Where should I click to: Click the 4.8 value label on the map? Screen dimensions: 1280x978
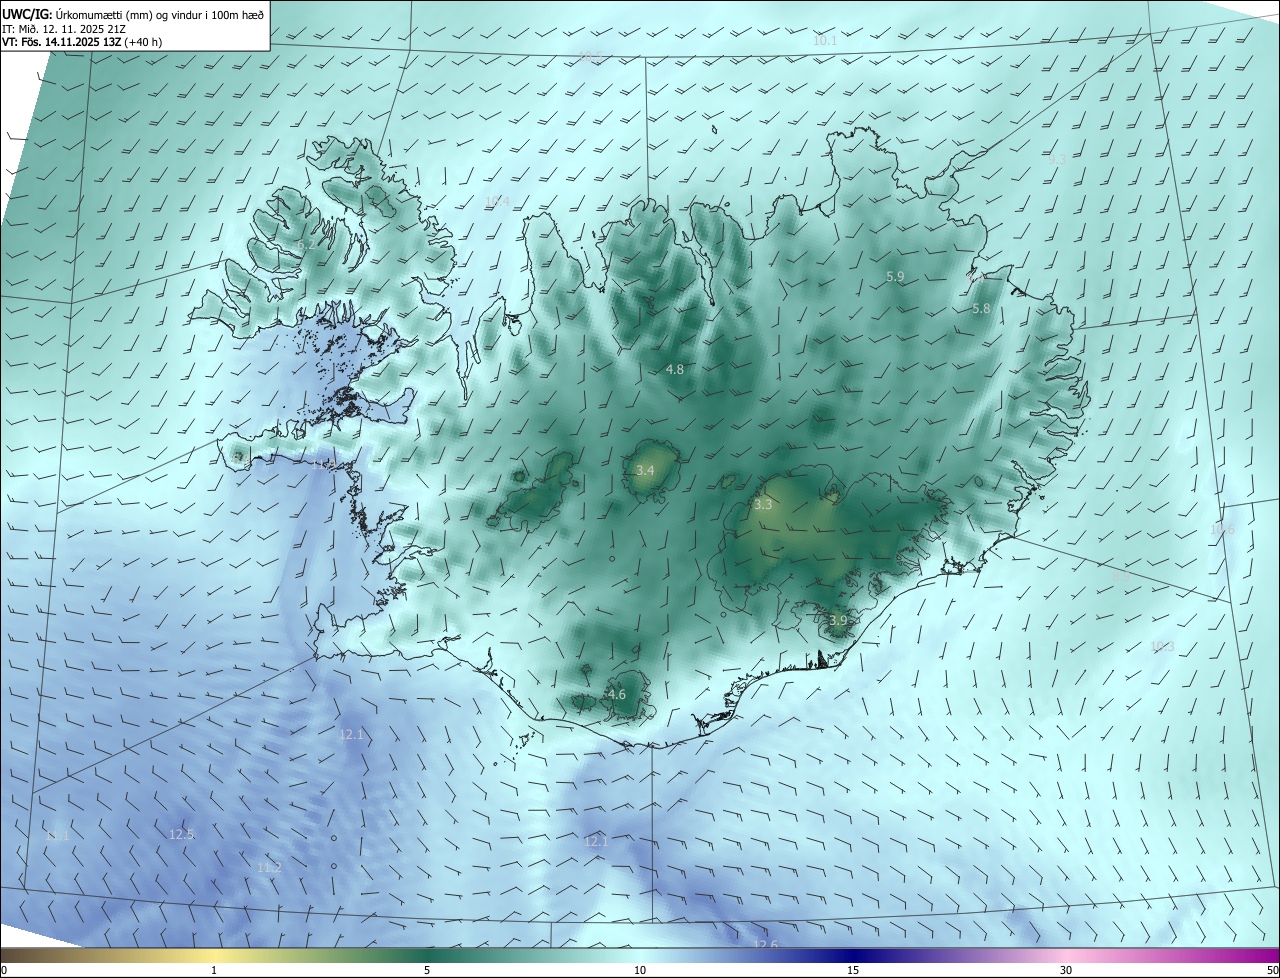coord(675,369)
